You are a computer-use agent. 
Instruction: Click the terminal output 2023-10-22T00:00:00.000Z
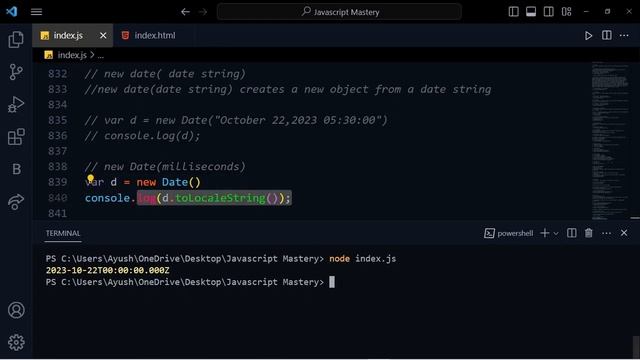(107, 270)
